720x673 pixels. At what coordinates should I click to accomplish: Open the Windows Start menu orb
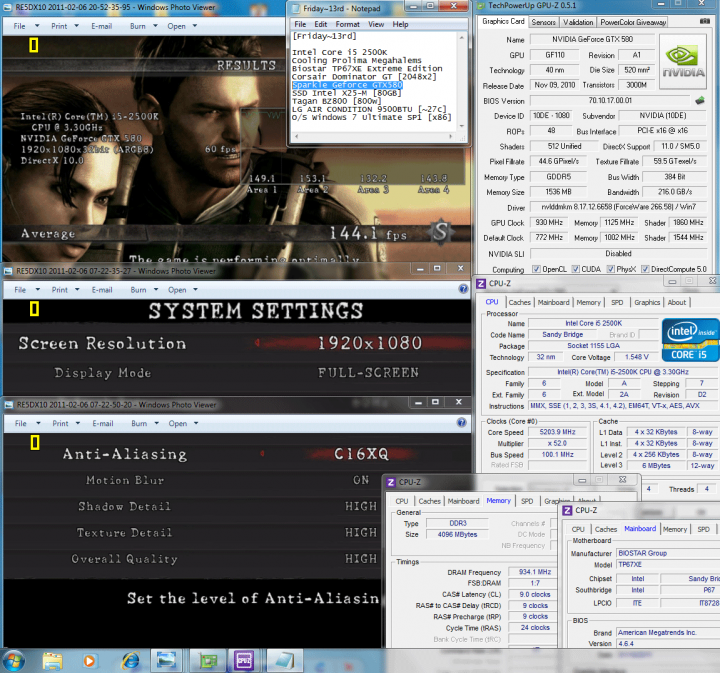[14, 661]
